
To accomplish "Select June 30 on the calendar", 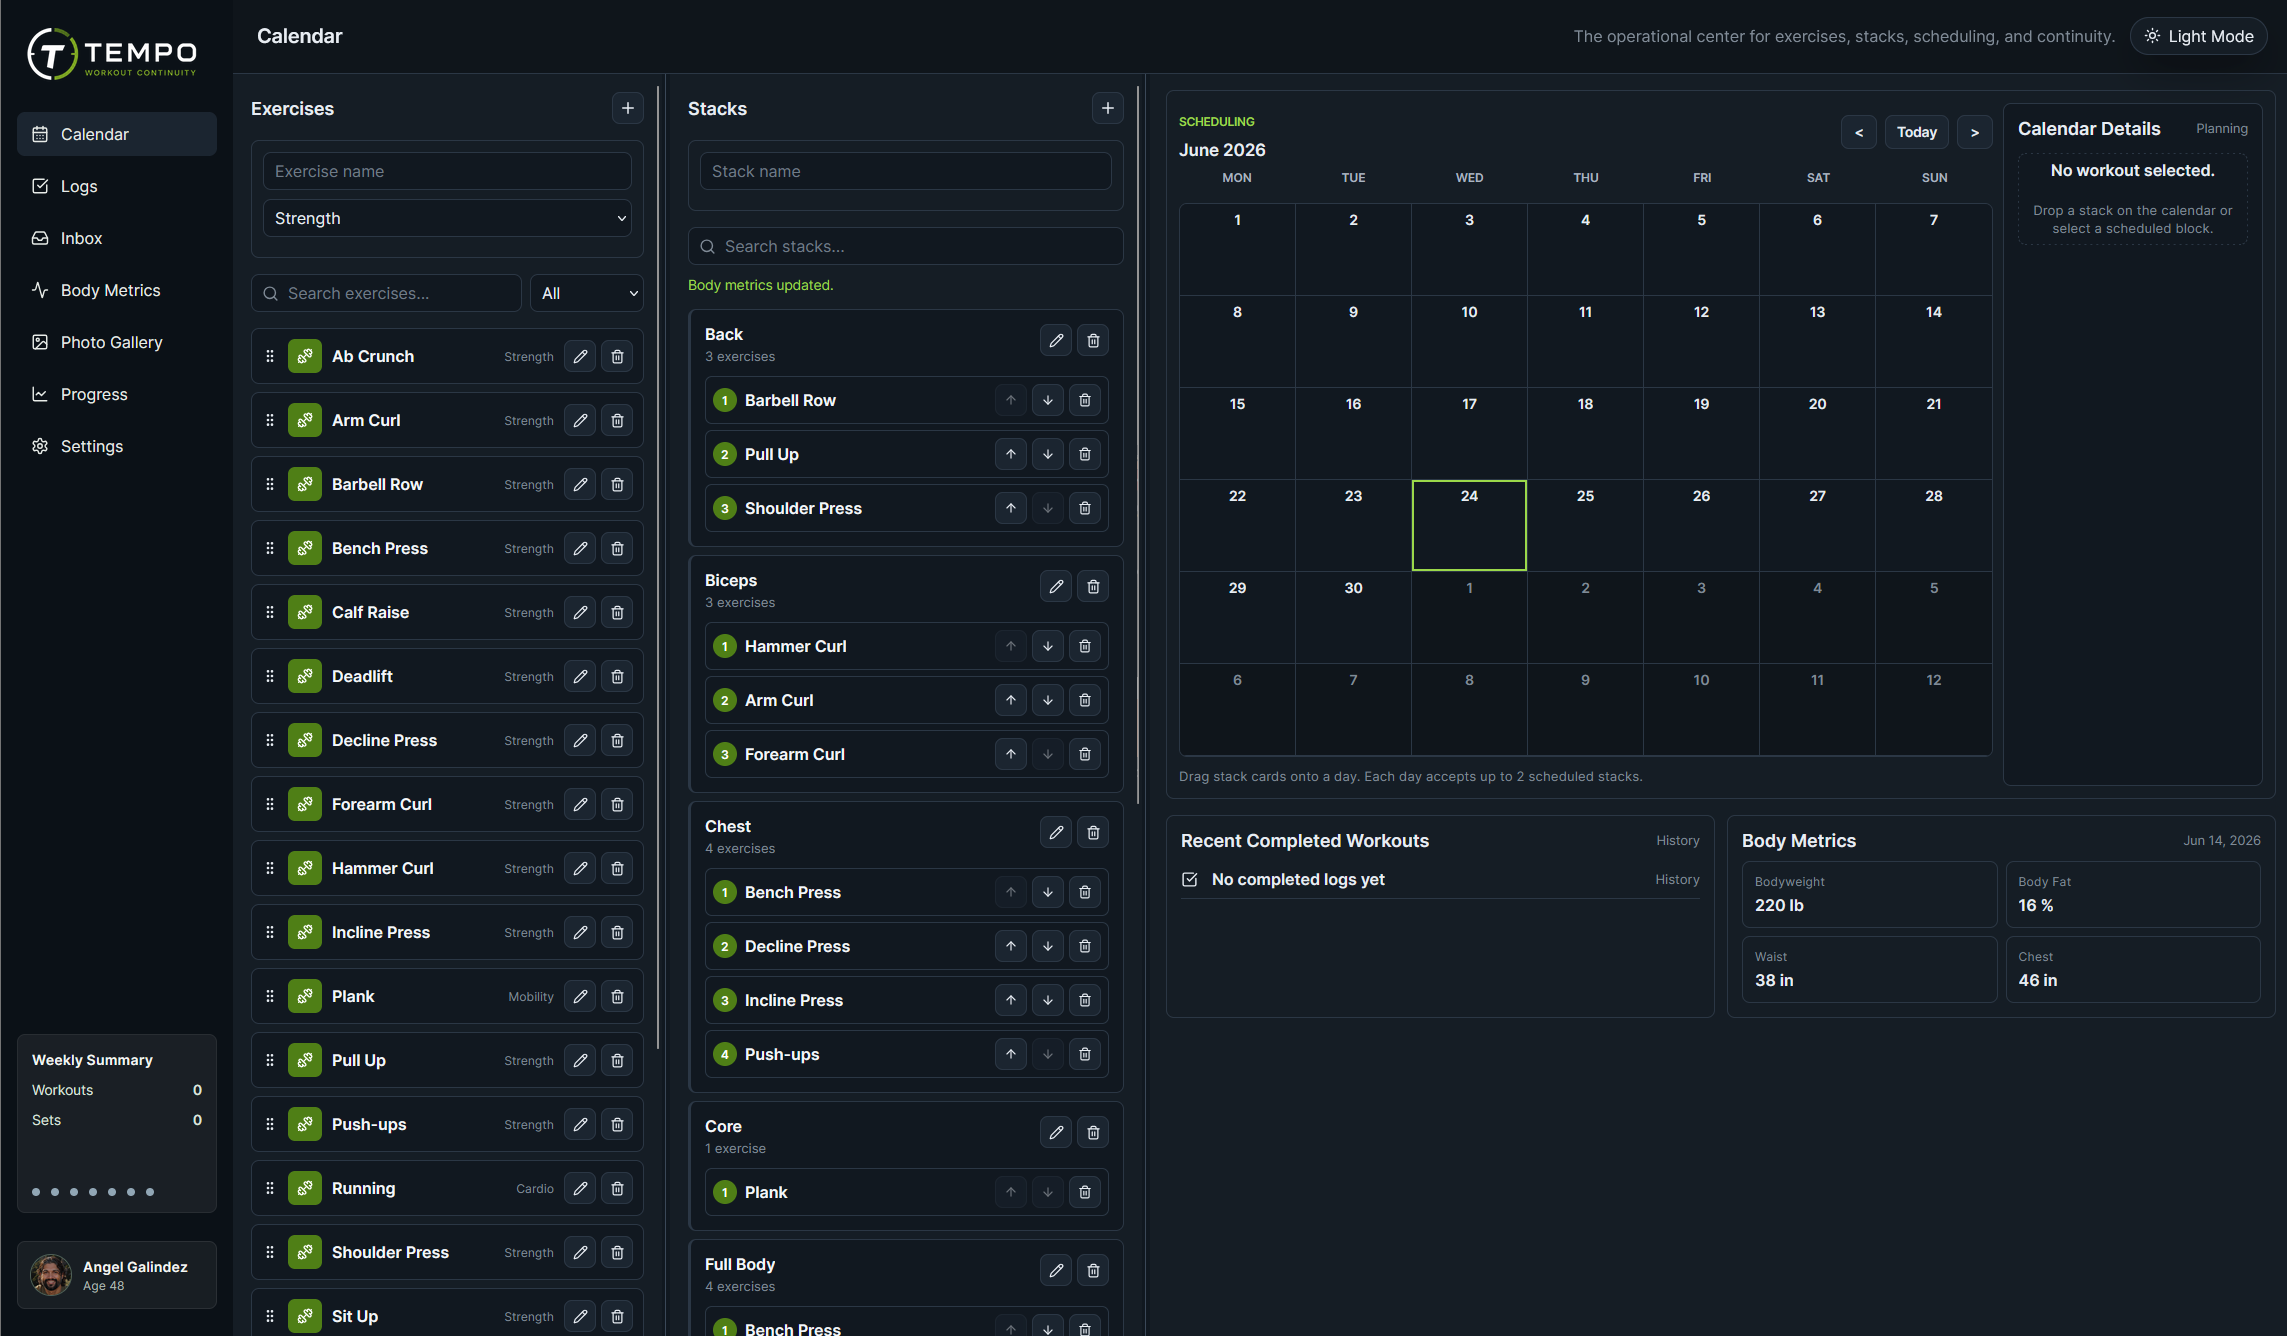I will 1353,618.
